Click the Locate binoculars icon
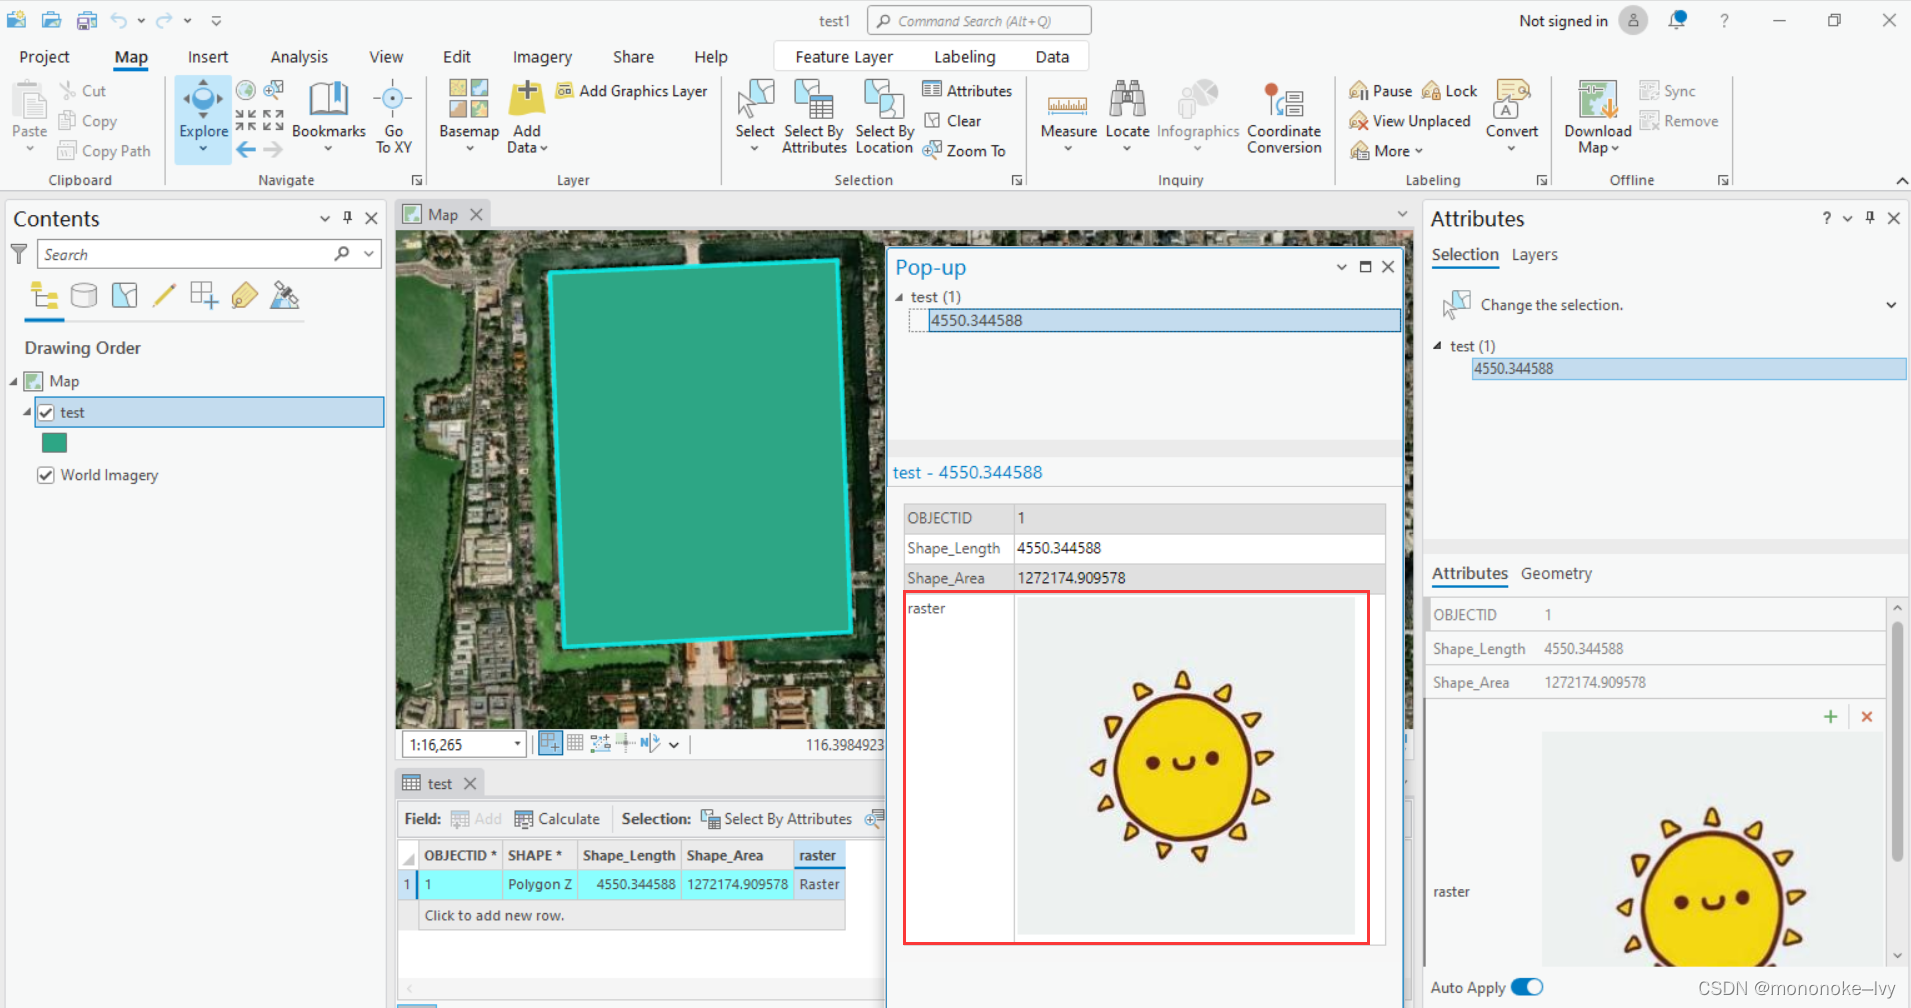Viewport: 1911px width, 1008px height. pyautogui.click(x=1127, y=99)
